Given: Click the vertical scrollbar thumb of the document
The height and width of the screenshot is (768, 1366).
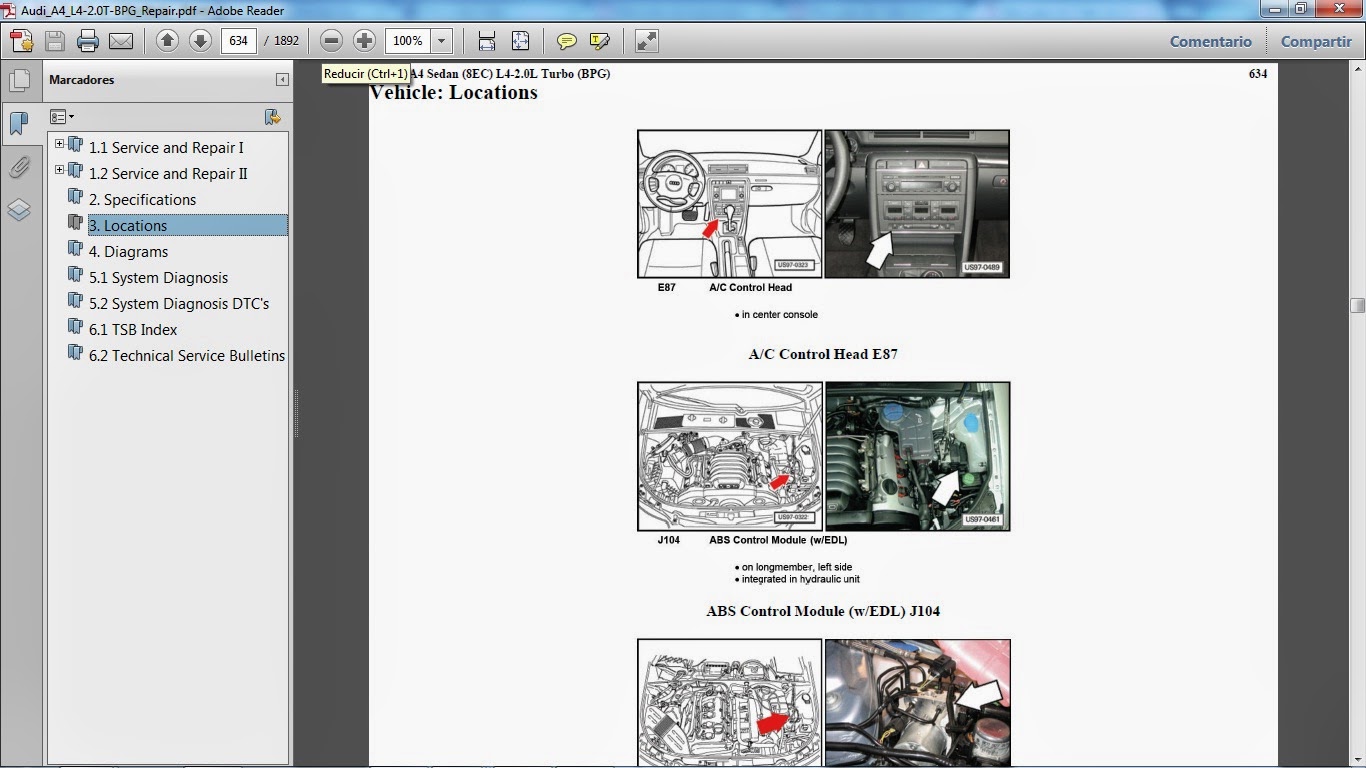Looking at the screenshot, I should tap(1357, 306).
